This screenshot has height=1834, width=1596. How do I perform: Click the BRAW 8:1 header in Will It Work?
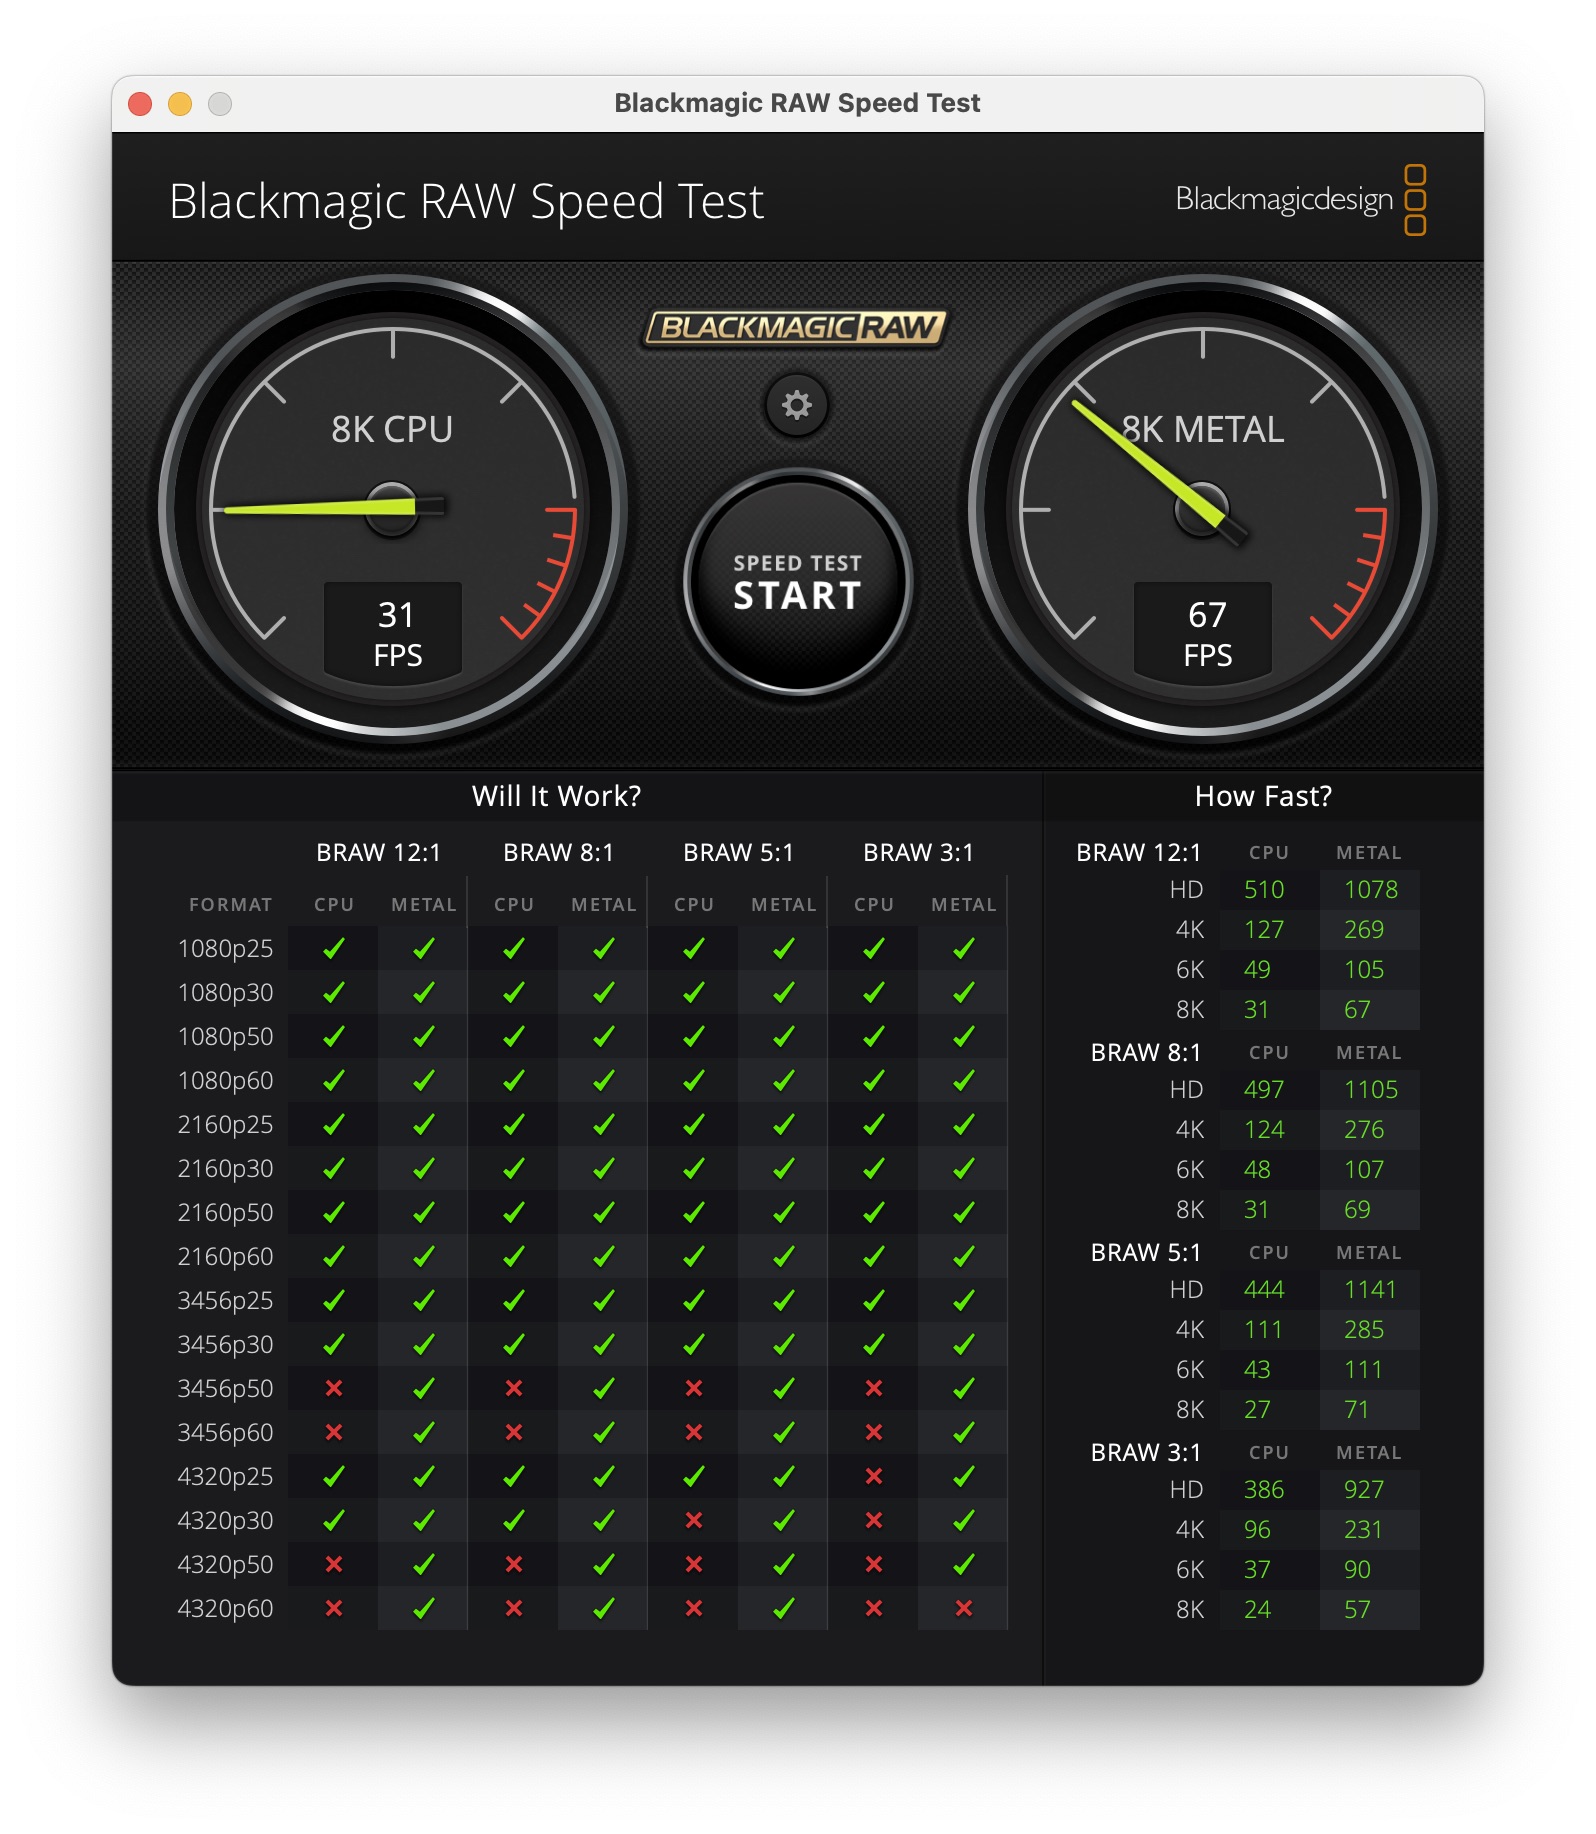pyautogui.click(x=558, y=852)
